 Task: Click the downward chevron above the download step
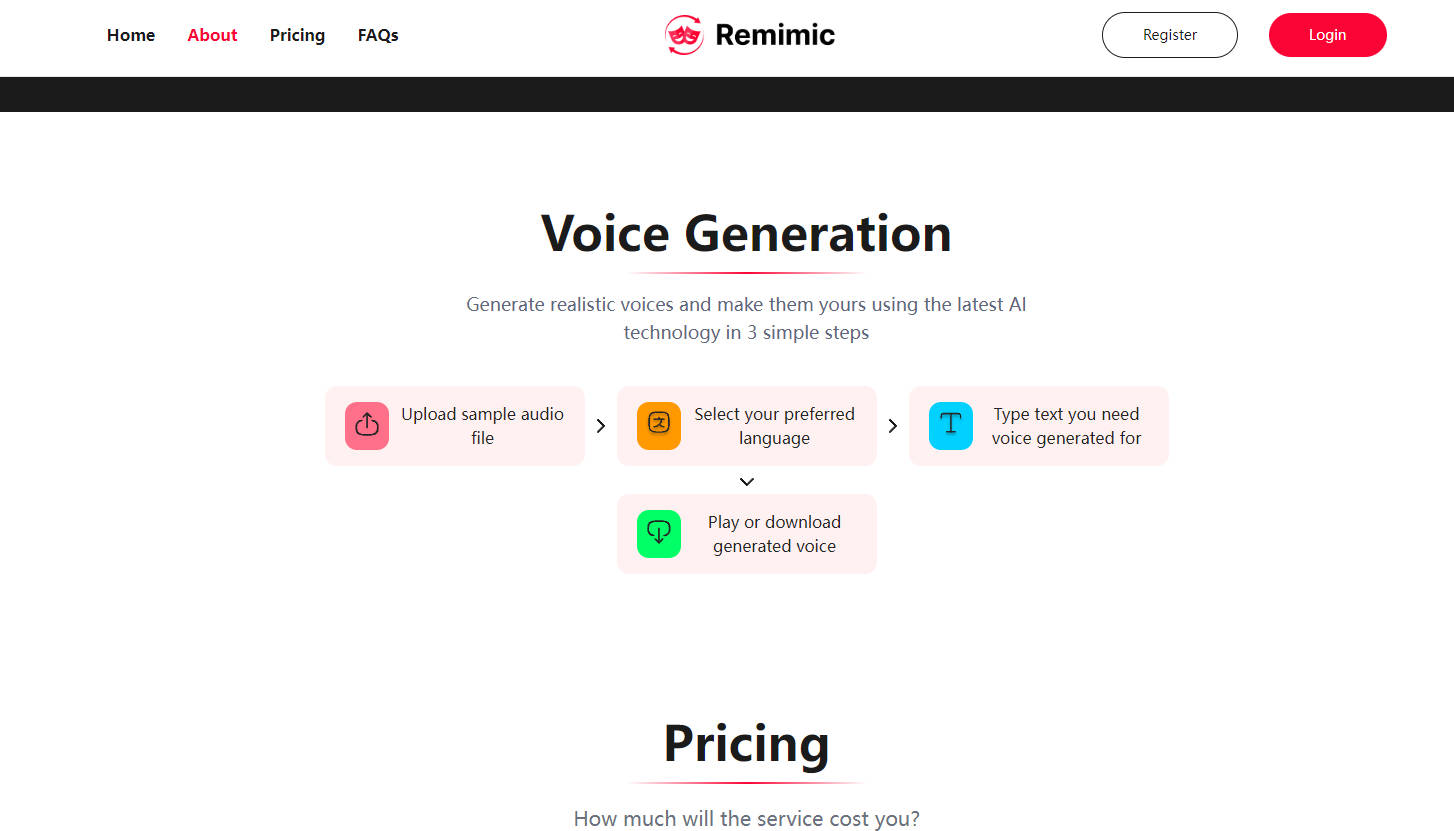point(746,481)
